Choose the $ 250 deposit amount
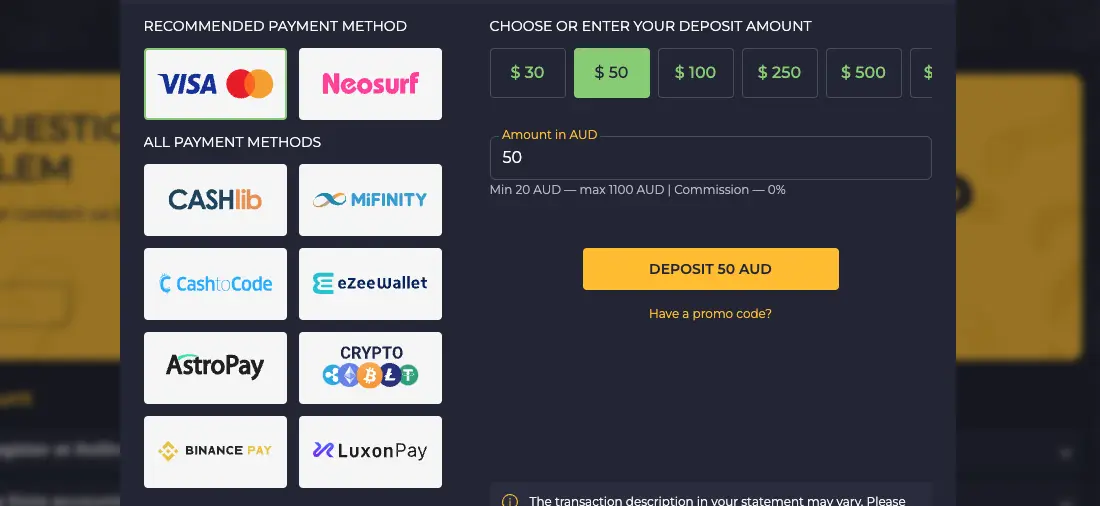 tap(780, 73)
